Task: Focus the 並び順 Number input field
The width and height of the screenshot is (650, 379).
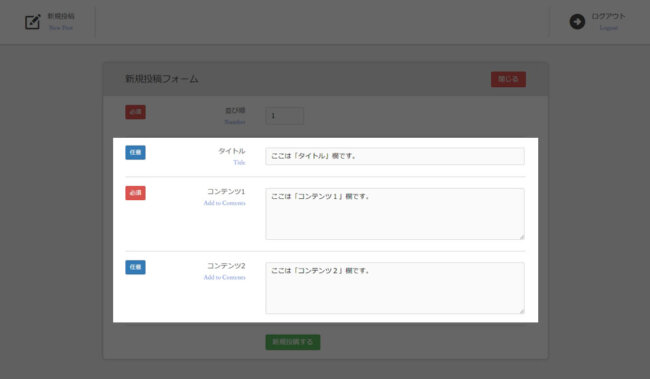Action: click(284, 116)
